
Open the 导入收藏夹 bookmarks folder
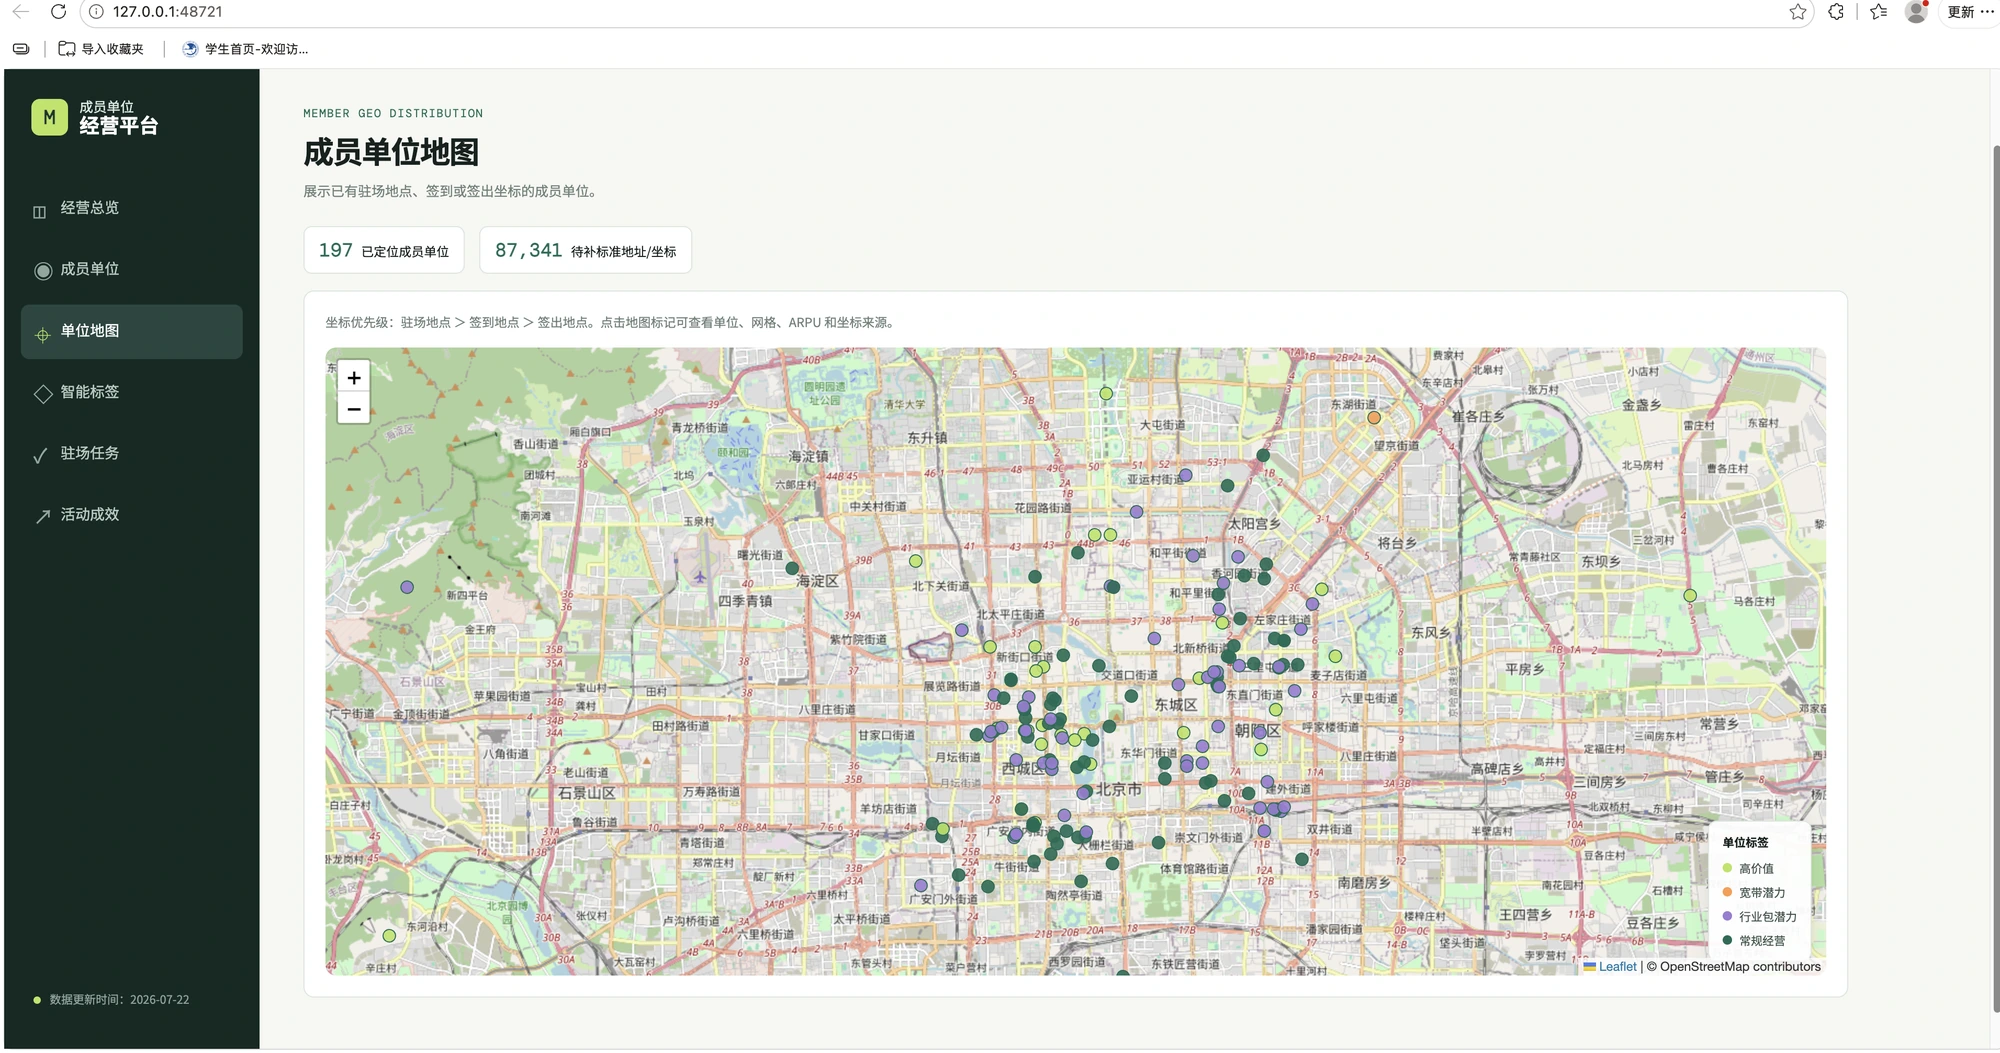101,48
